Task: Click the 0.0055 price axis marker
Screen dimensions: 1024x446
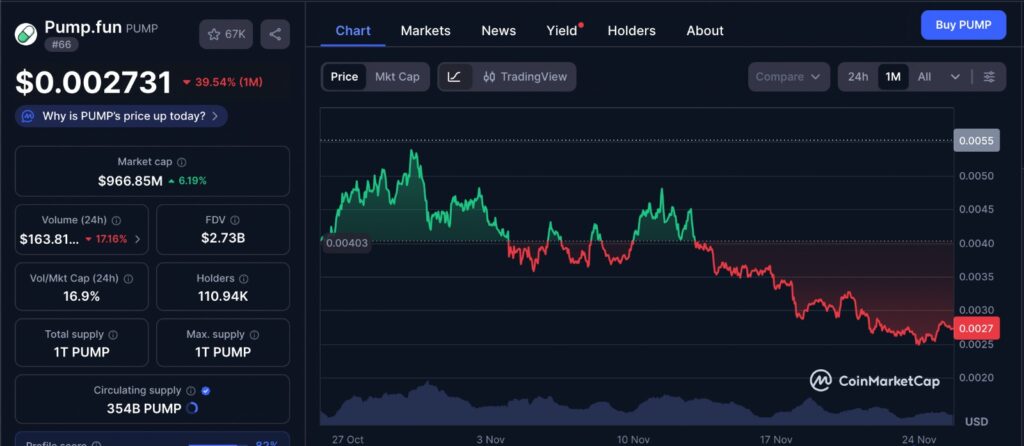Action: [976, 140]
